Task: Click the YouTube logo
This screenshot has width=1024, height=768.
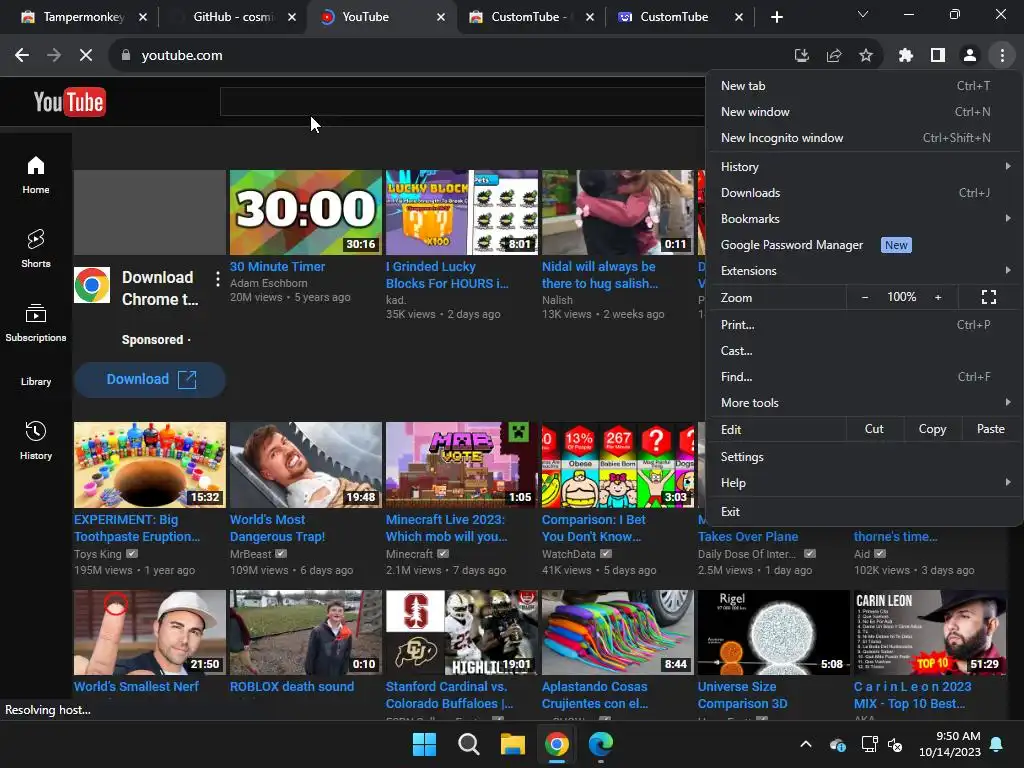Action: [x=69, y=102]
